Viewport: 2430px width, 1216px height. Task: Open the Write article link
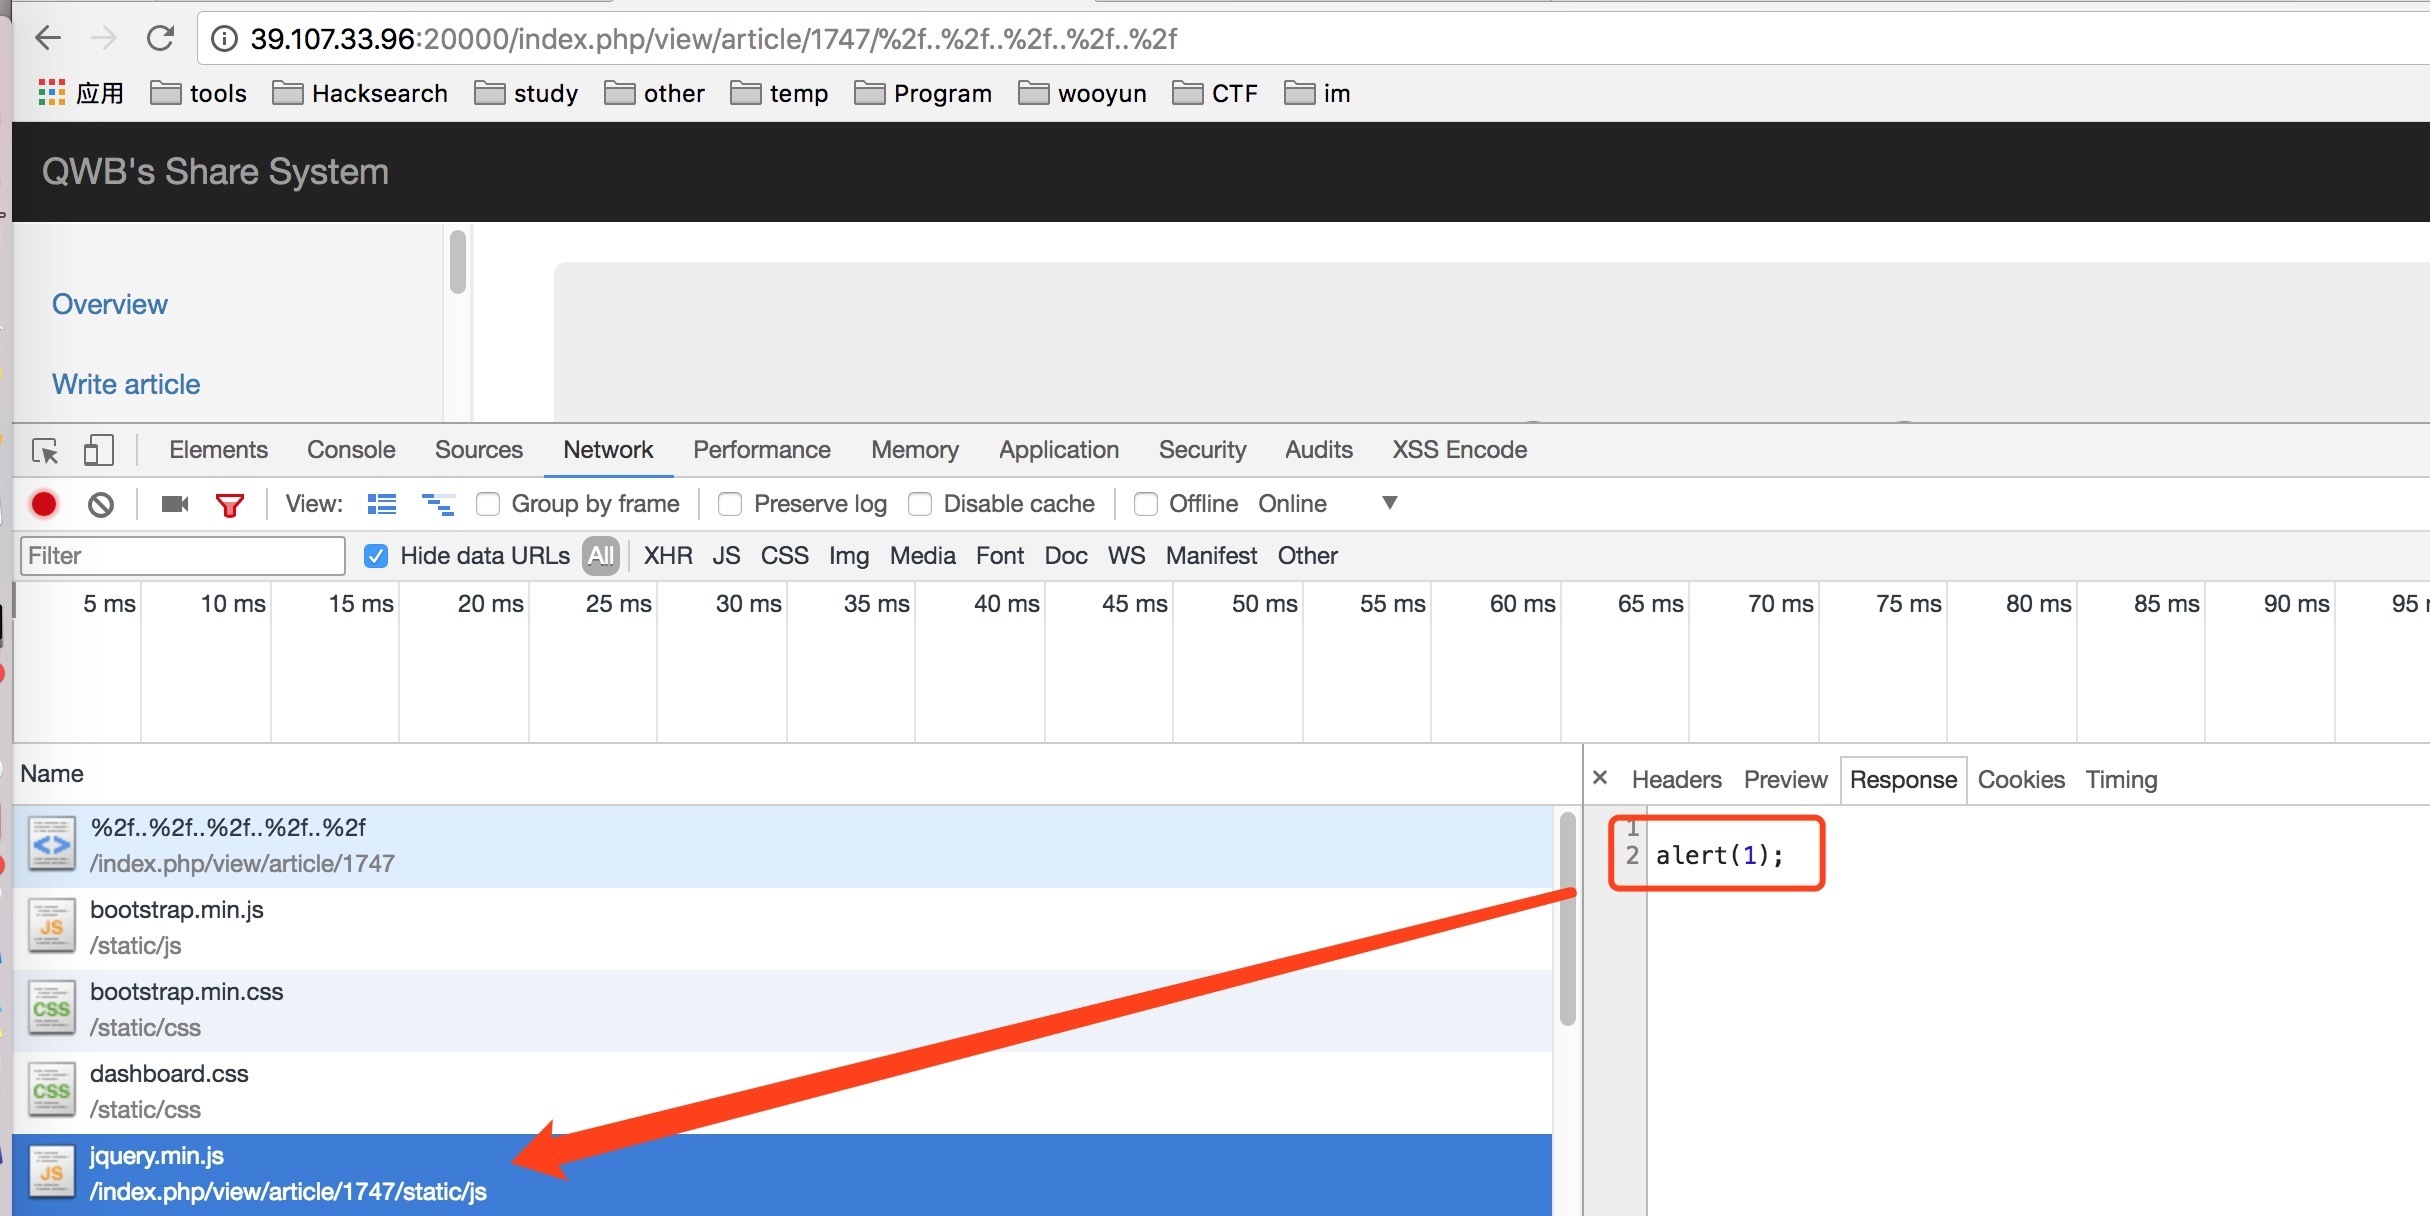click(x=126, y=385)
